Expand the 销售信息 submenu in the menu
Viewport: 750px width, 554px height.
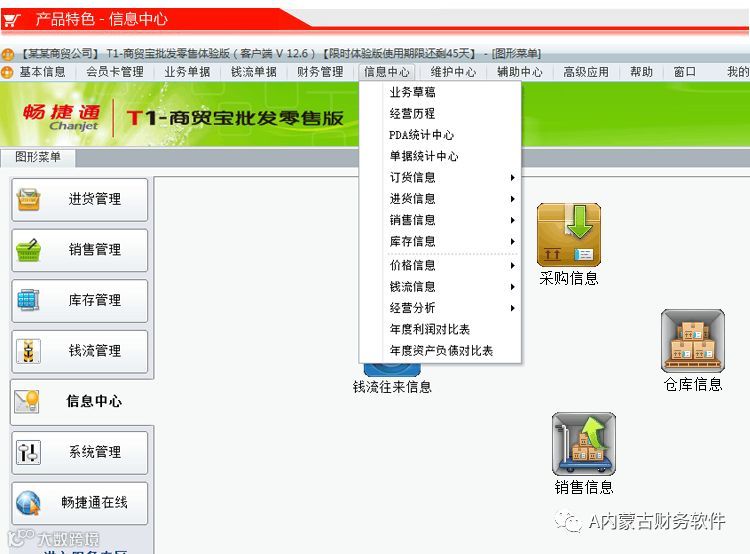(x=440, y=220)
